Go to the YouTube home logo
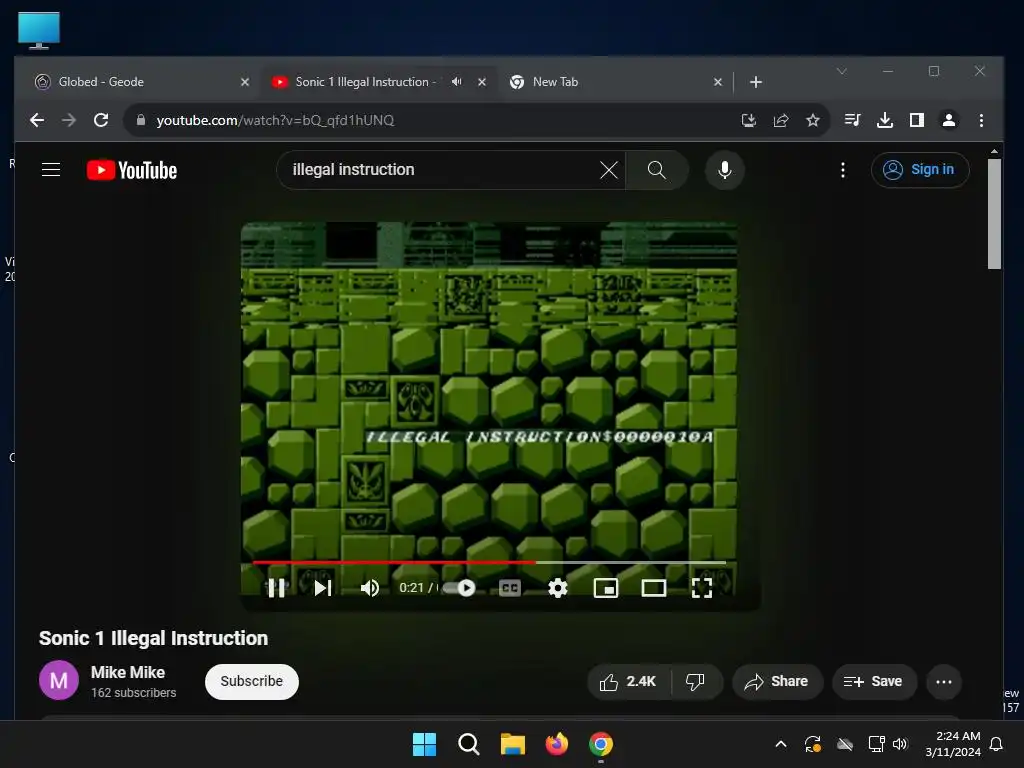The image size is (1024, 768). point(132,170)
